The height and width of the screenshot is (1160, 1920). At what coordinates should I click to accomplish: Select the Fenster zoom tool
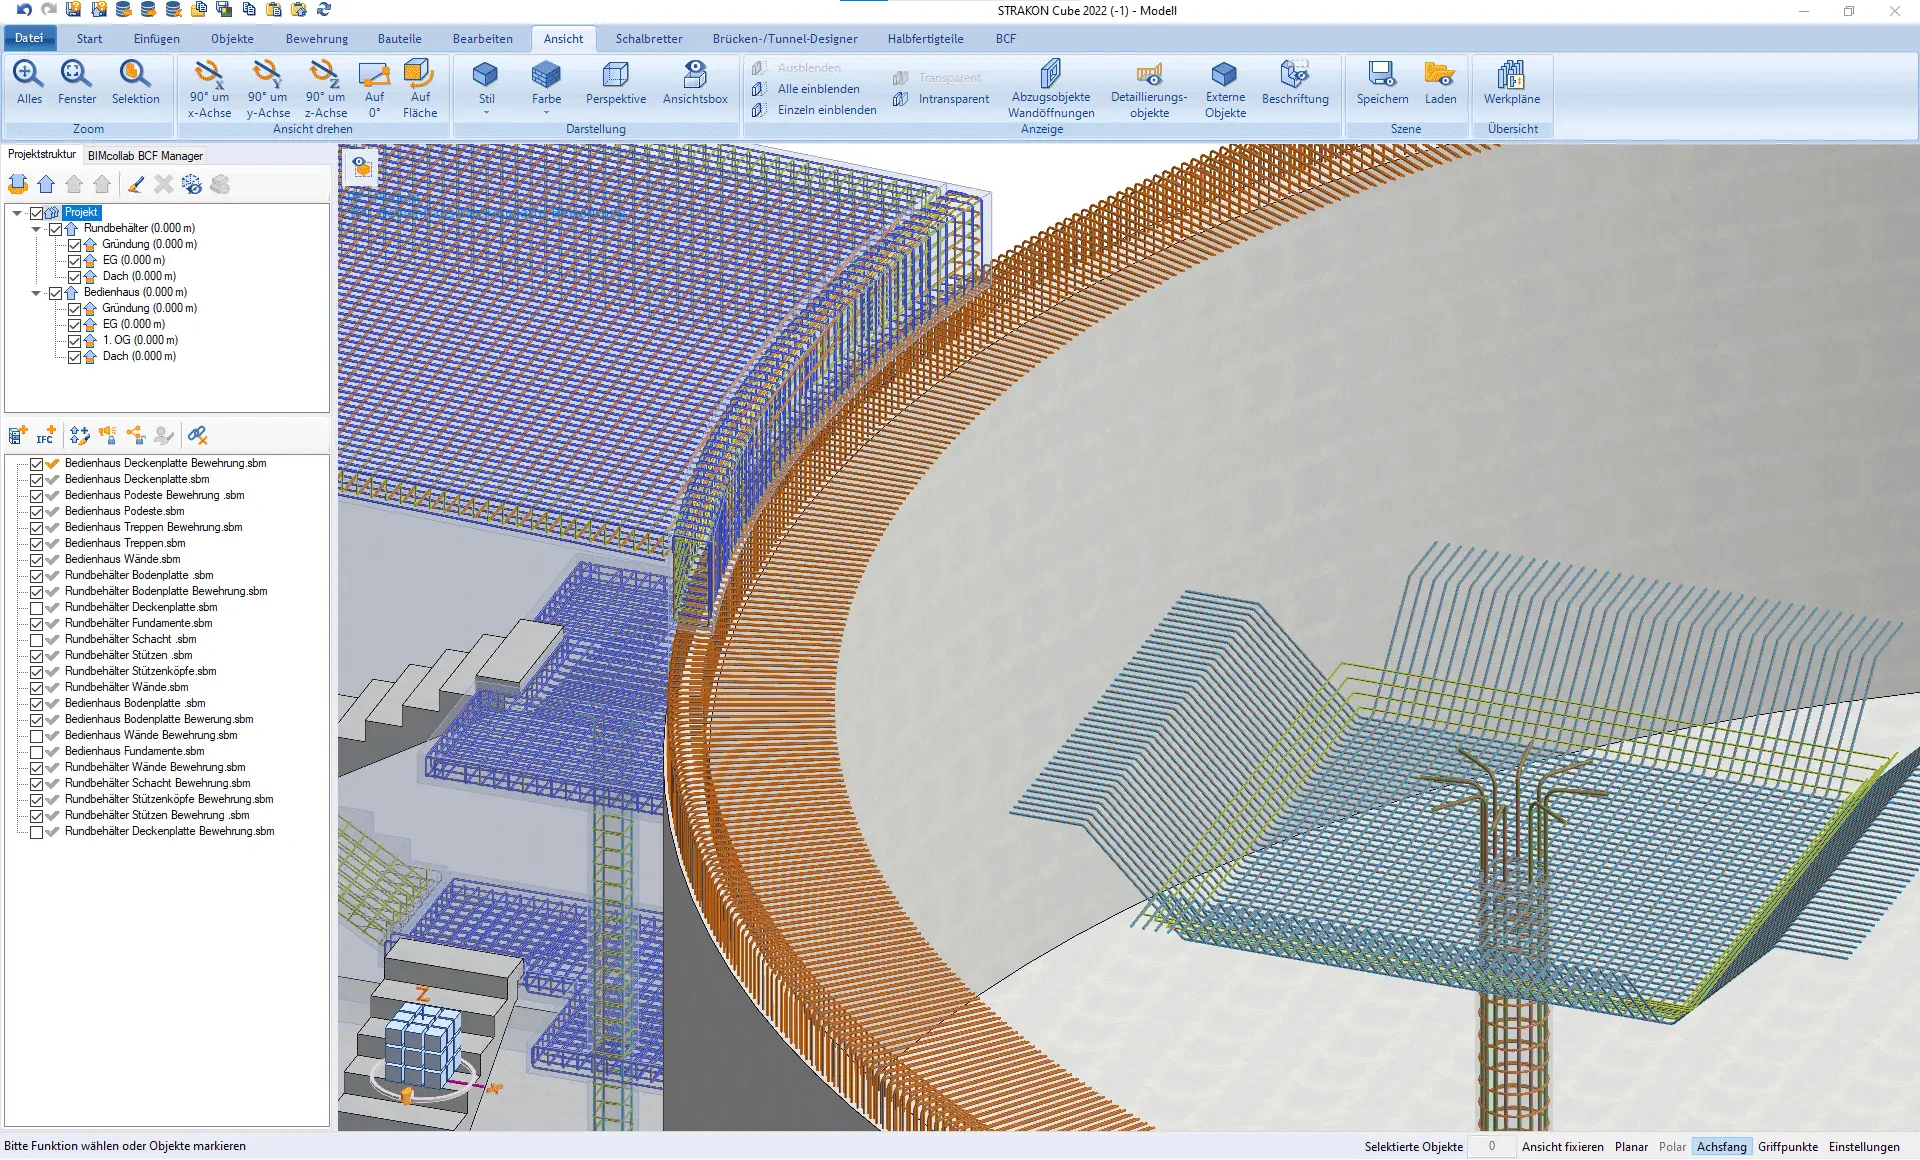point(76,80)
